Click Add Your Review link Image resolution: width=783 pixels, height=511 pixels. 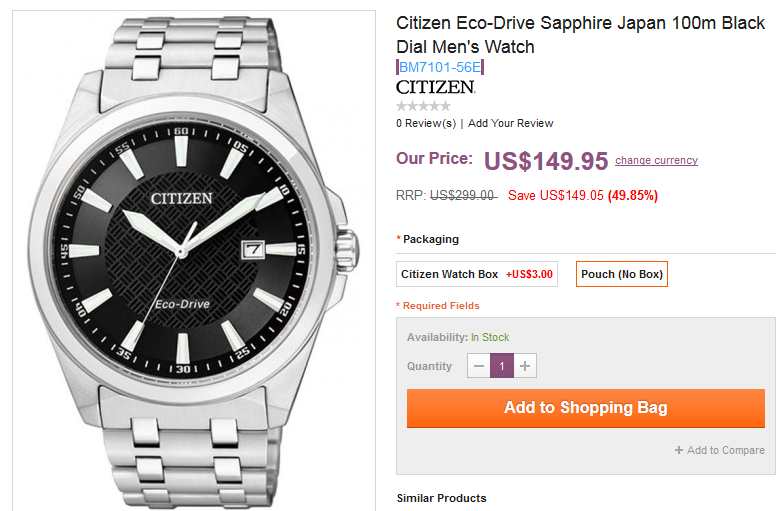[510, 123]
